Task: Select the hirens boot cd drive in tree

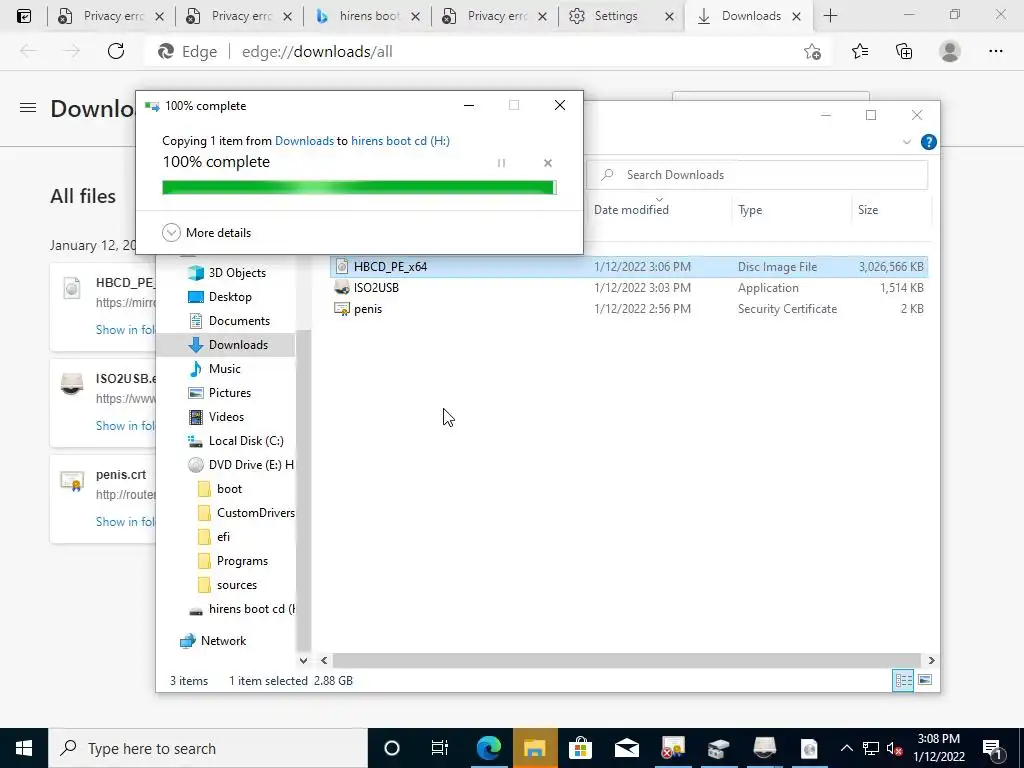Action: [x=242, y=609]
